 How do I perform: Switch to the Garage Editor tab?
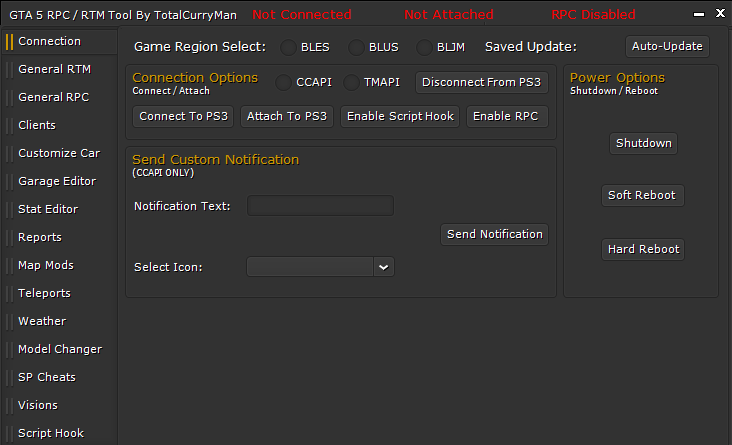(57, 181)
